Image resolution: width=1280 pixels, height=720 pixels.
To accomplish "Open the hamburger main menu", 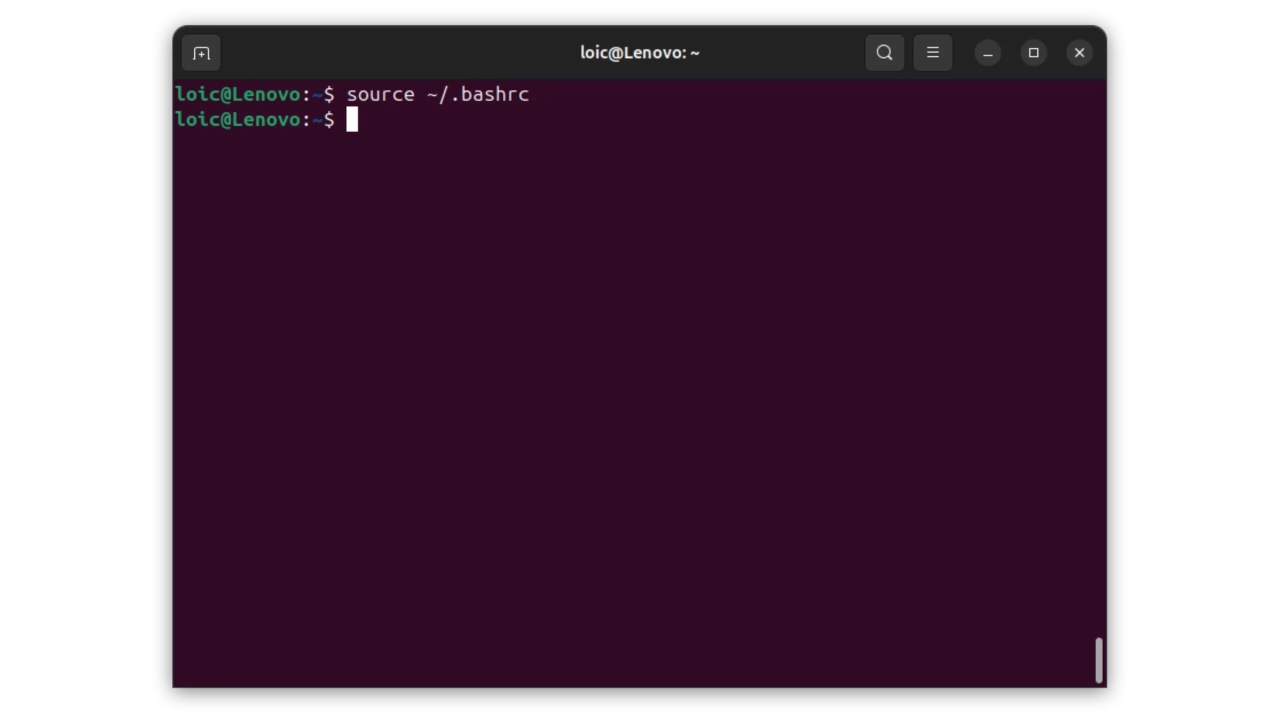I will point(932,53).
